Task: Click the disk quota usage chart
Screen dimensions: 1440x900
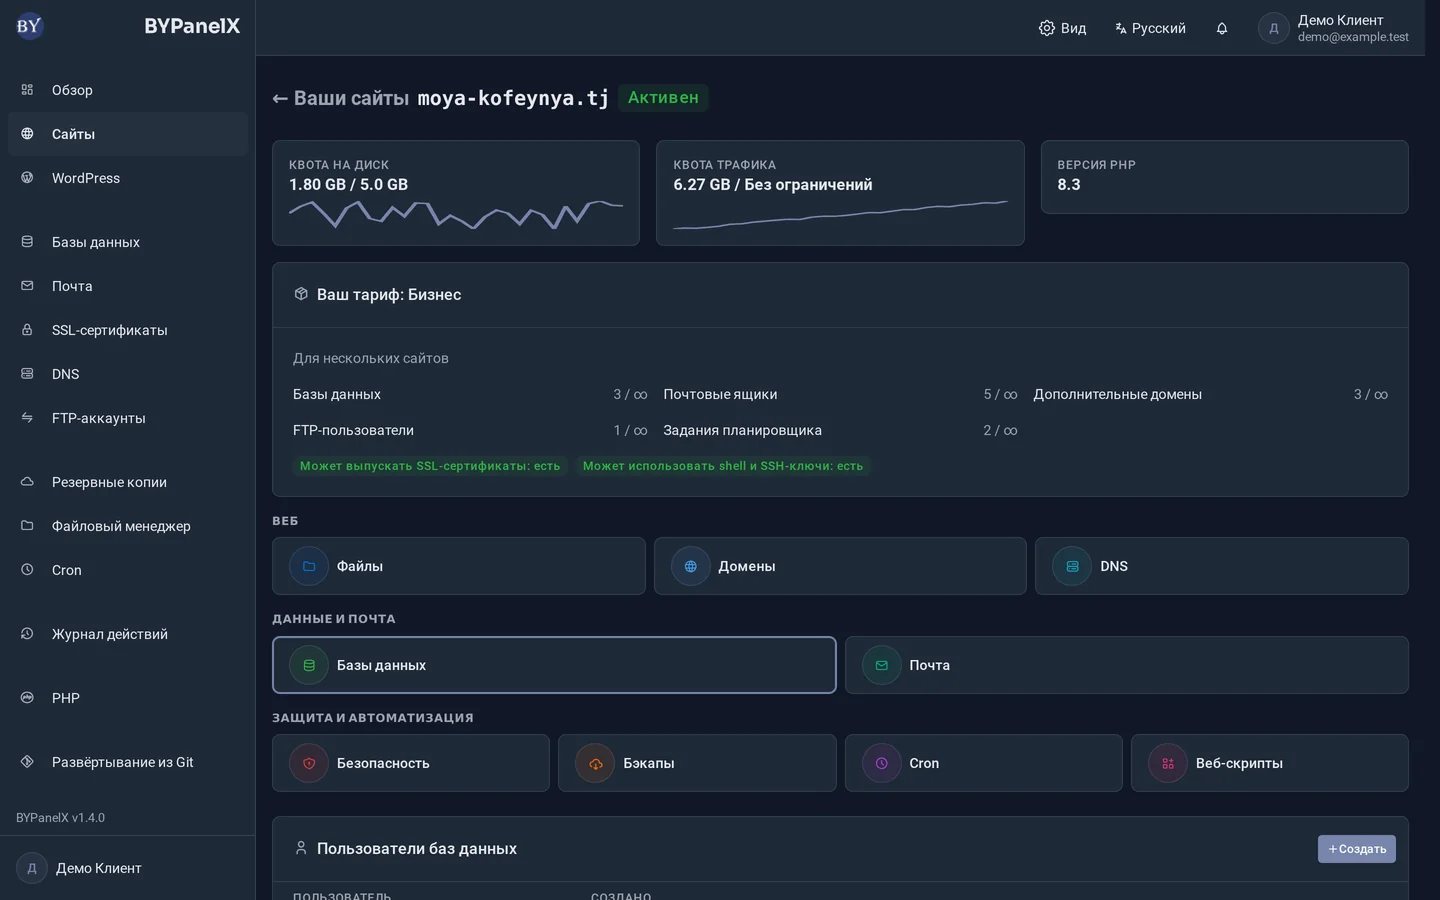Action: coord(456,214)
